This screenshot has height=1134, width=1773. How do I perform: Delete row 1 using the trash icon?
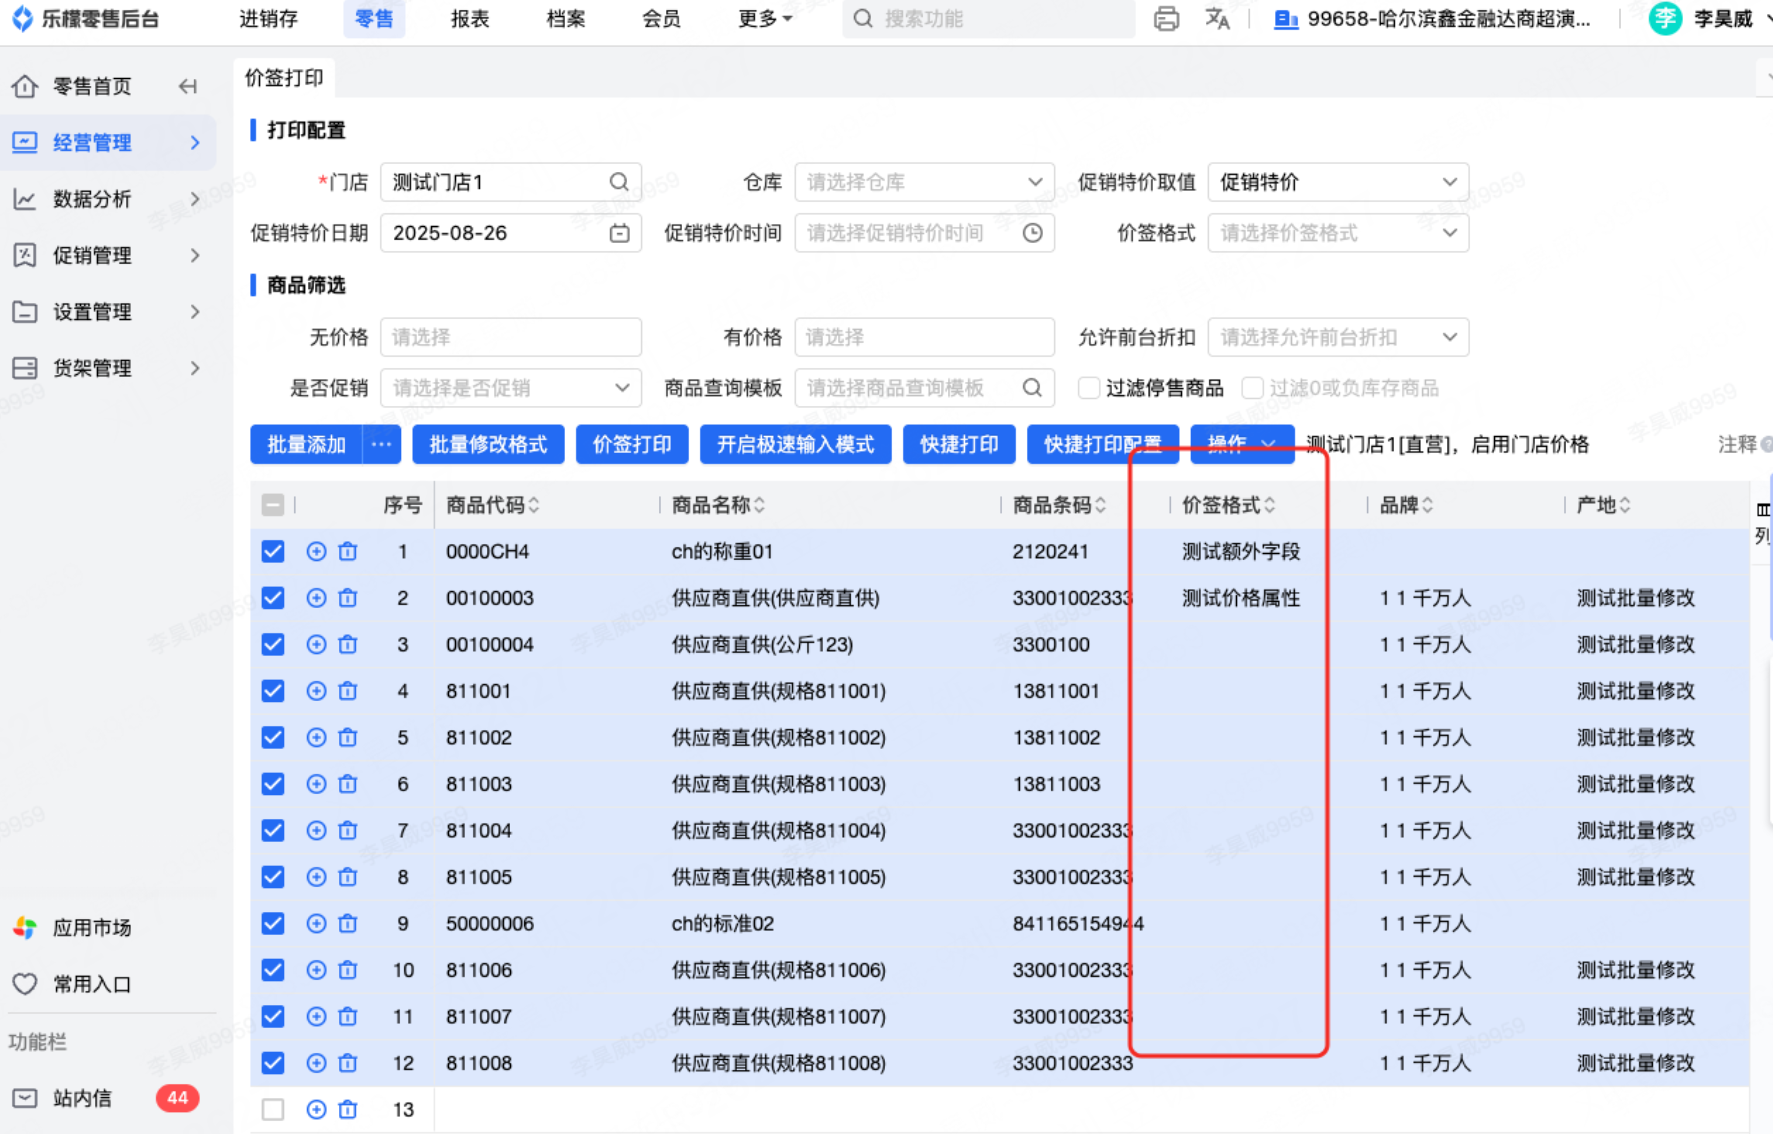[x=348, y=551]
